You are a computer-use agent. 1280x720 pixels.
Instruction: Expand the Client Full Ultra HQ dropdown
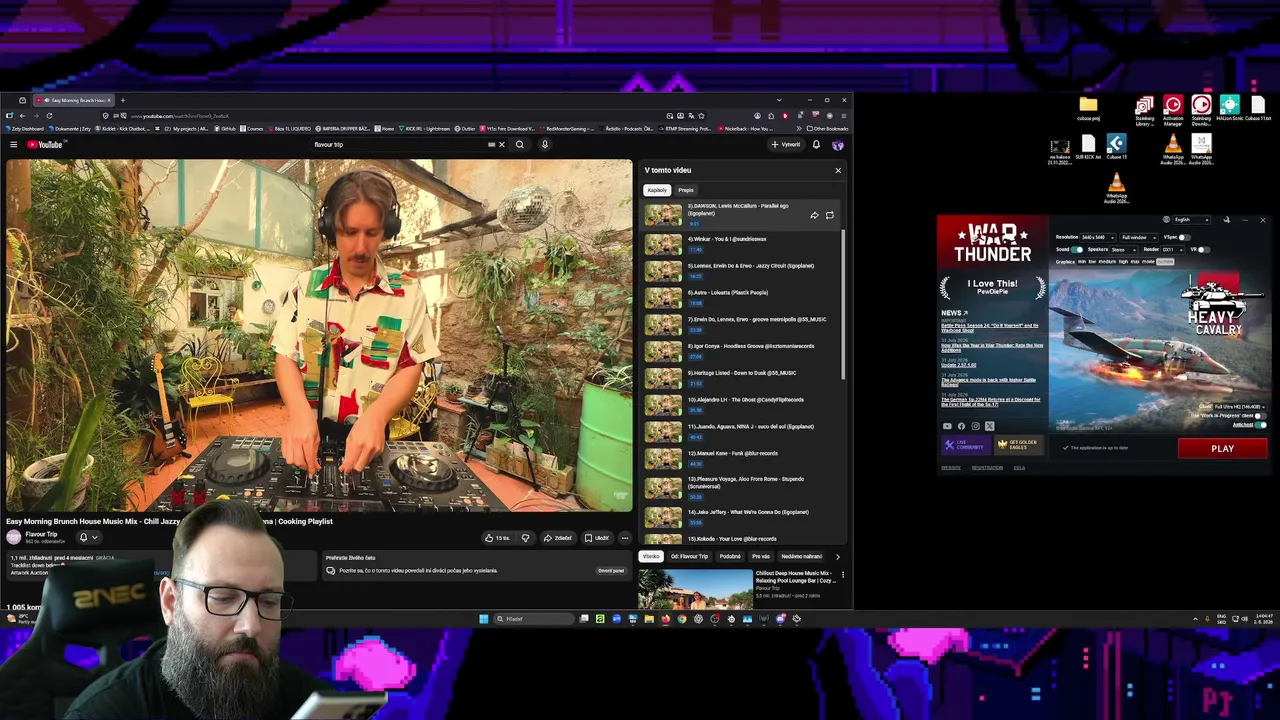1240,407
